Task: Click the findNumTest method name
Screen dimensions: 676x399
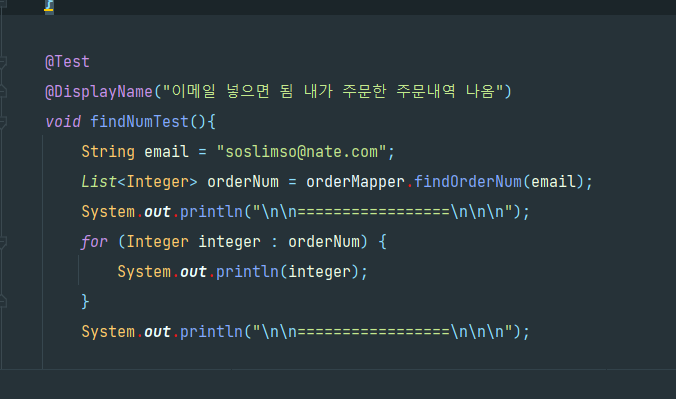Action: [x=139, y=122]
